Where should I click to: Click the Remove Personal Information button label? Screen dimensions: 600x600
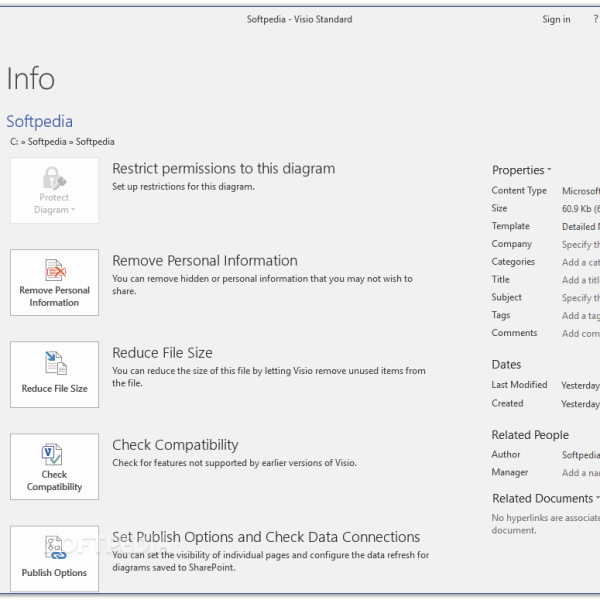pos(54,296)
